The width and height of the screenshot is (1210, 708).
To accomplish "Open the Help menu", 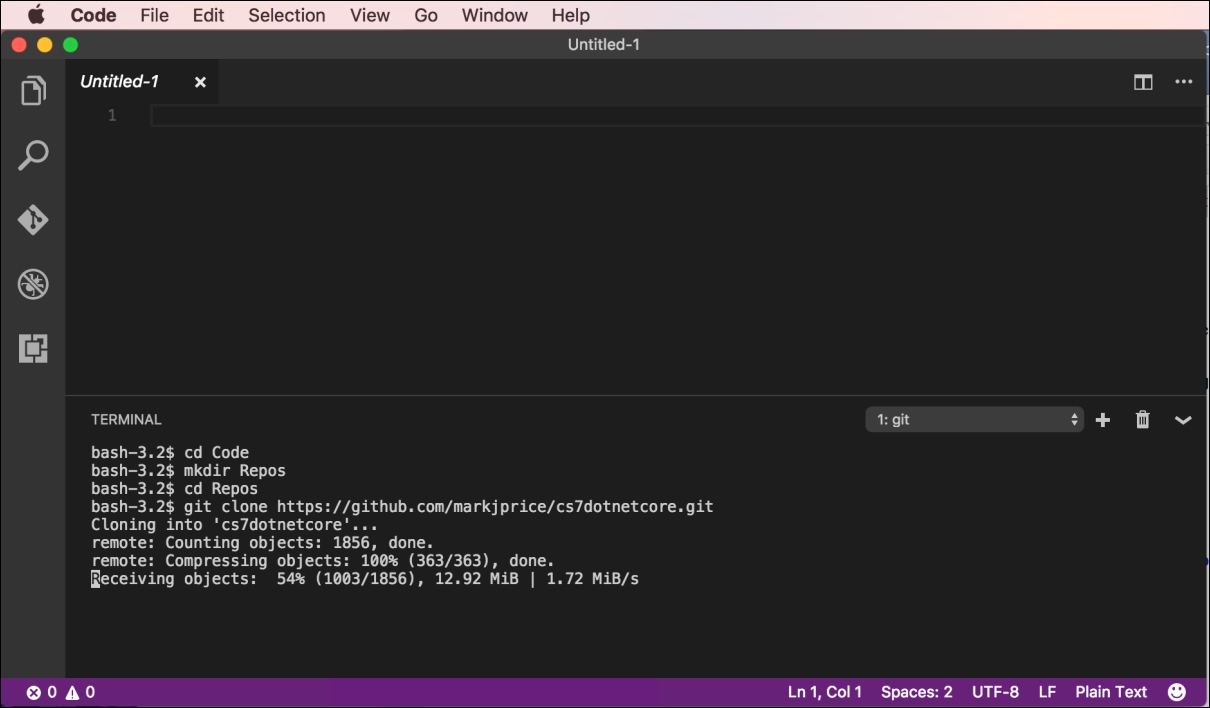I will [571, 15].
